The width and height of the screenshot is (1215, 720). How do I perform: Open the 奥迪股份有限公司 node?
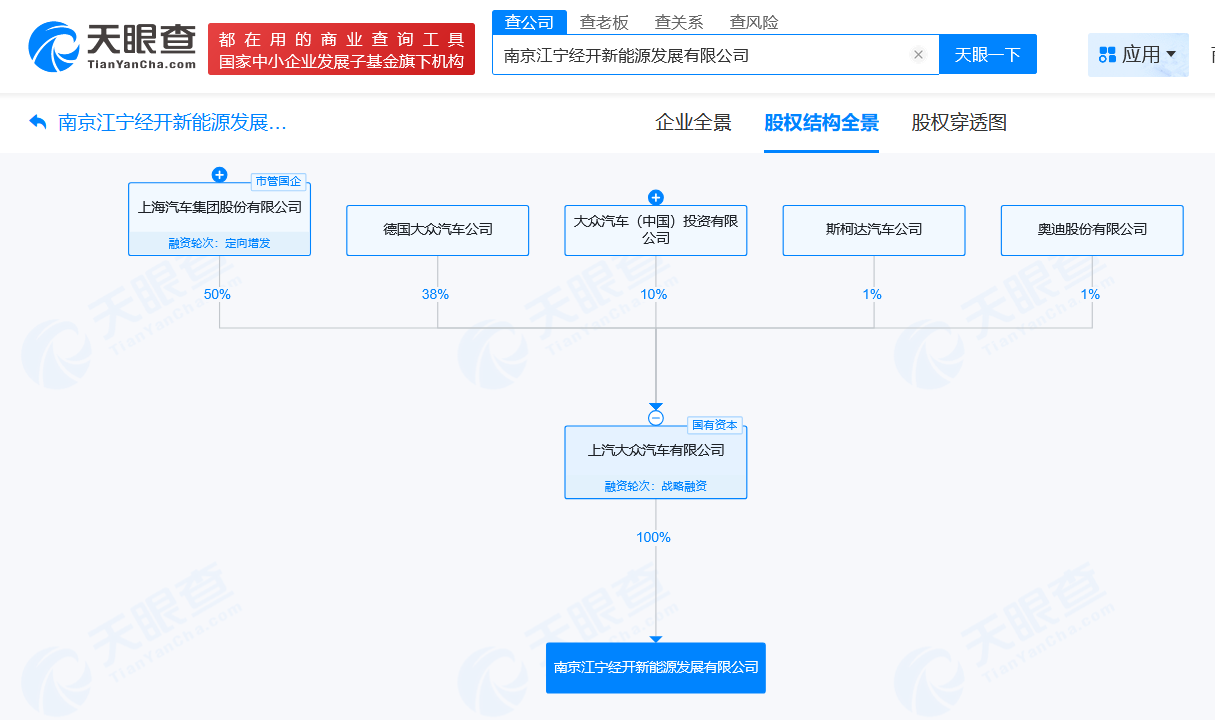coord(1092,230)
